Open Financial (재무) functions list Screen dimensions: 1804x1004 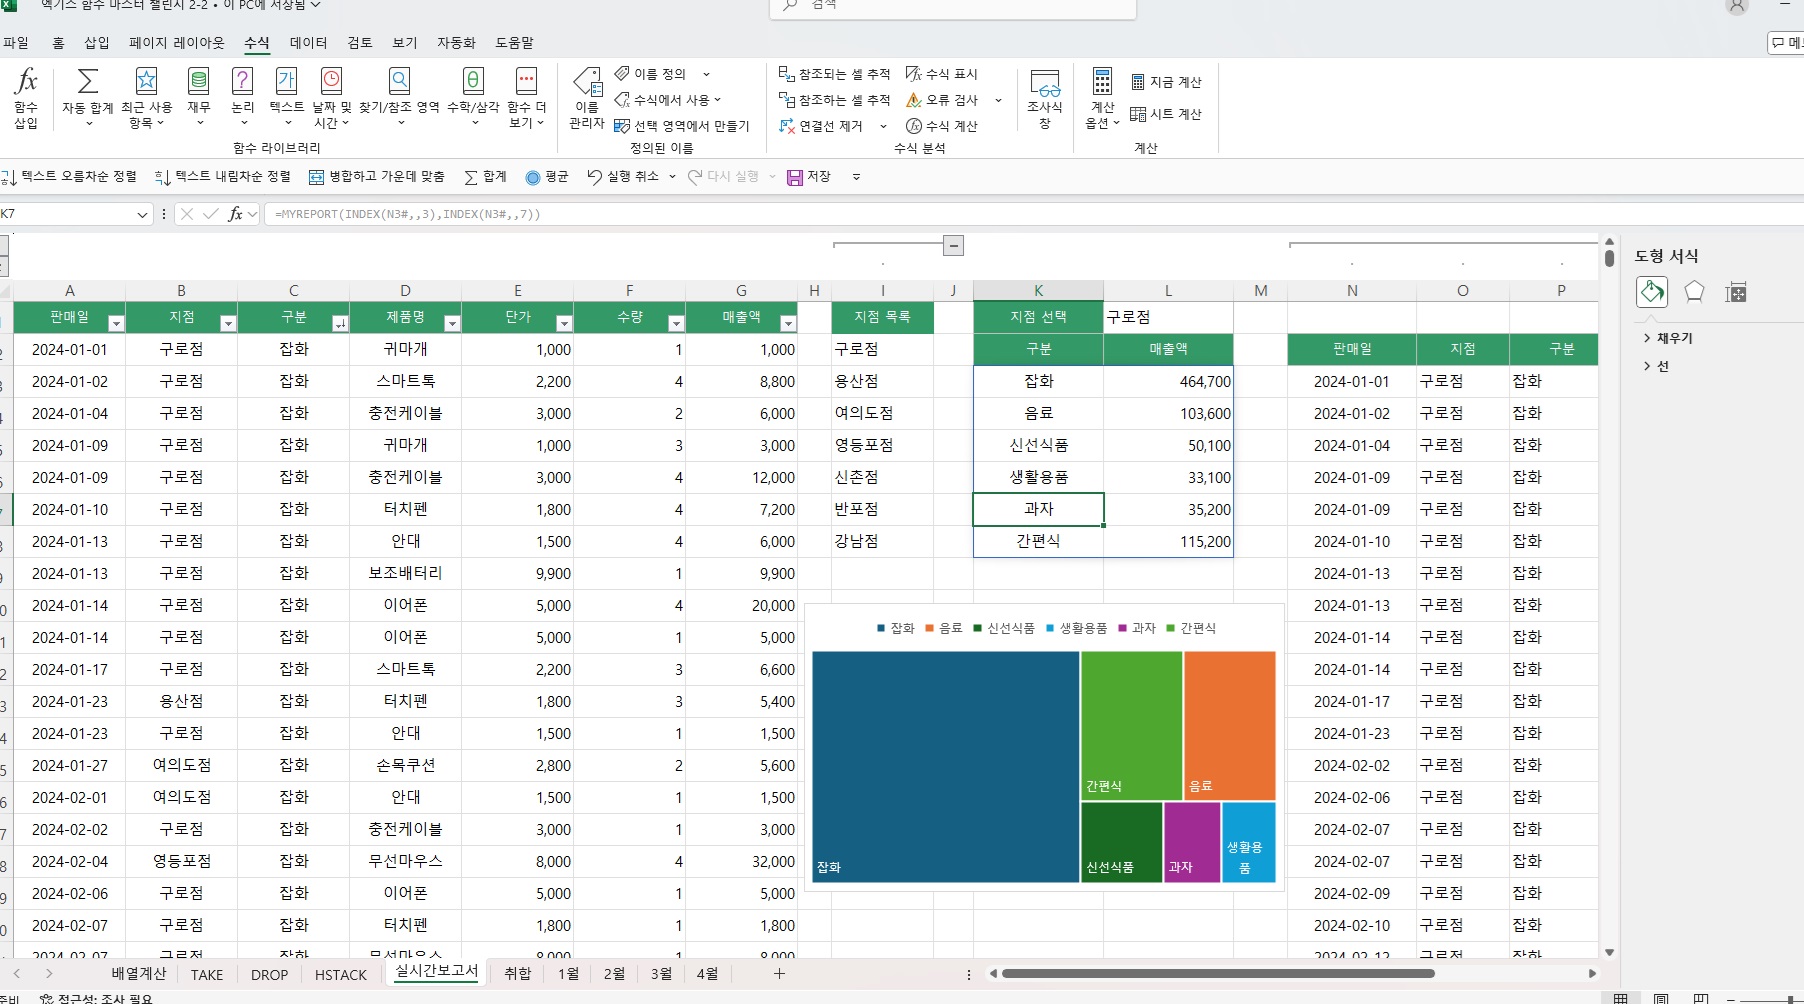199,97
